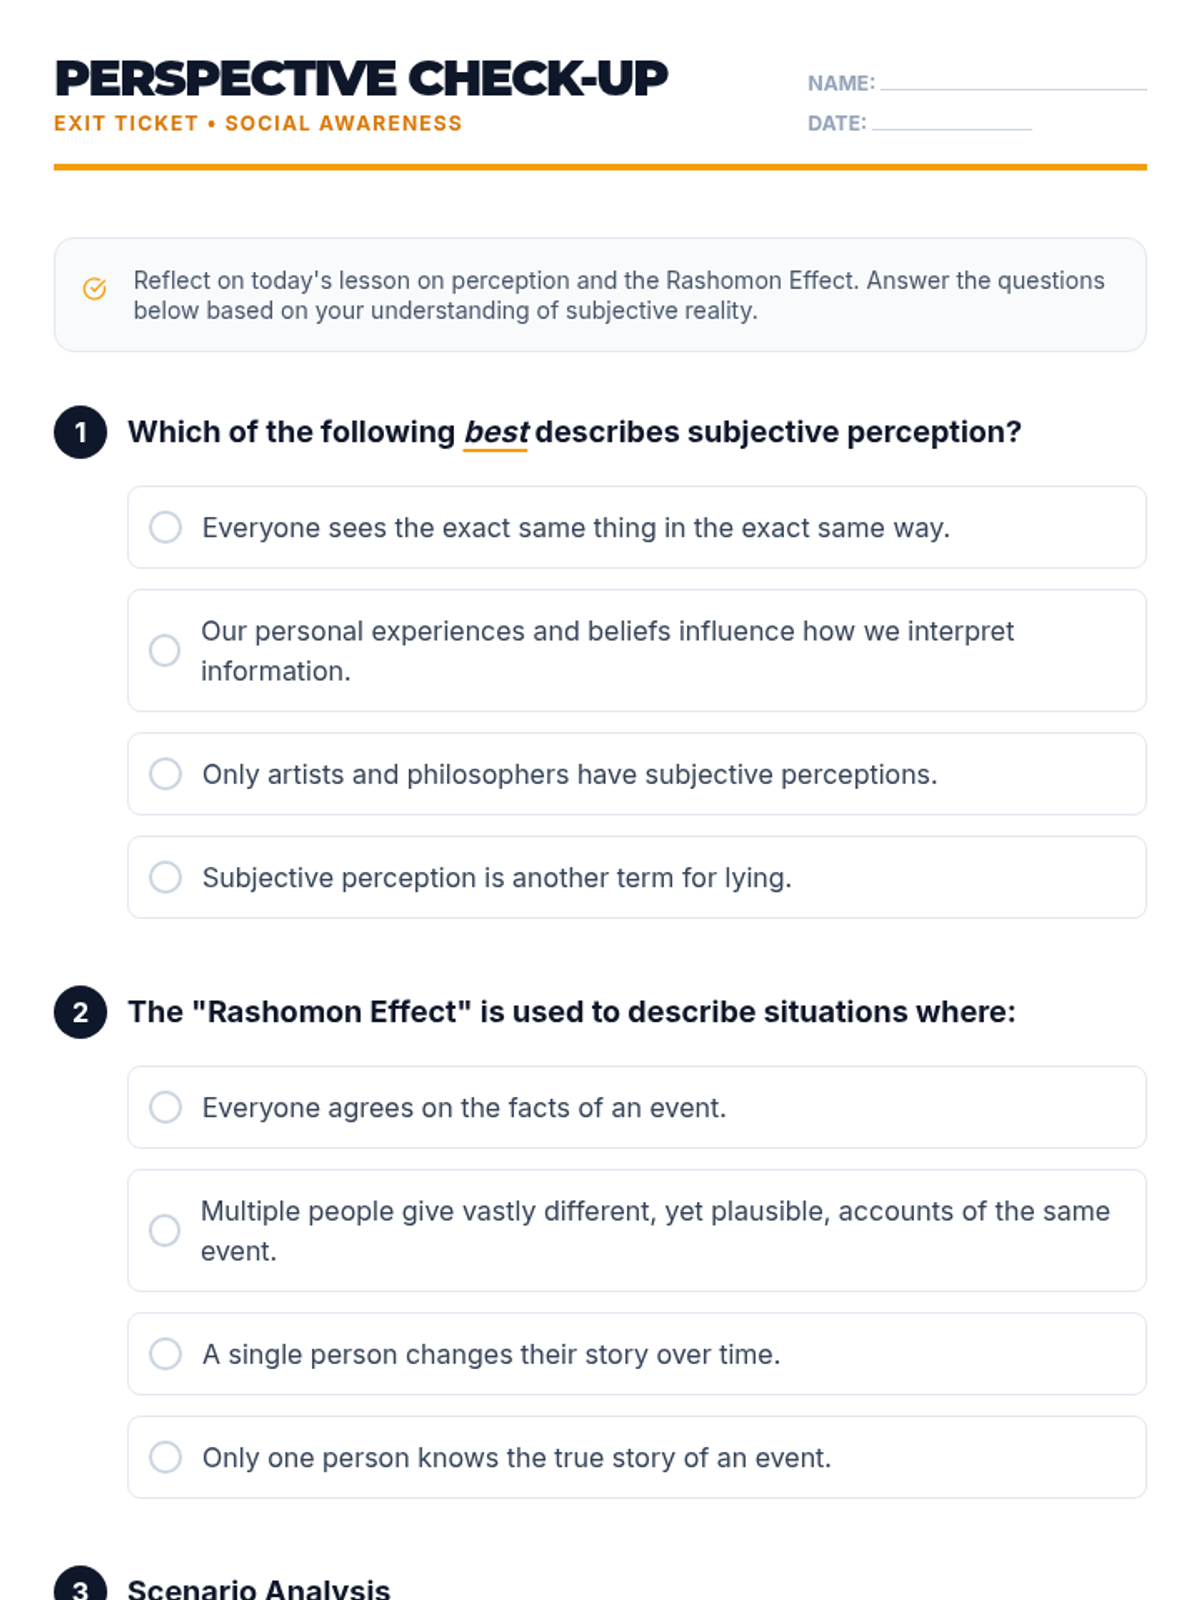Click the checkmark icon in instructions box

pyautogui.click(x=94, y=289)
